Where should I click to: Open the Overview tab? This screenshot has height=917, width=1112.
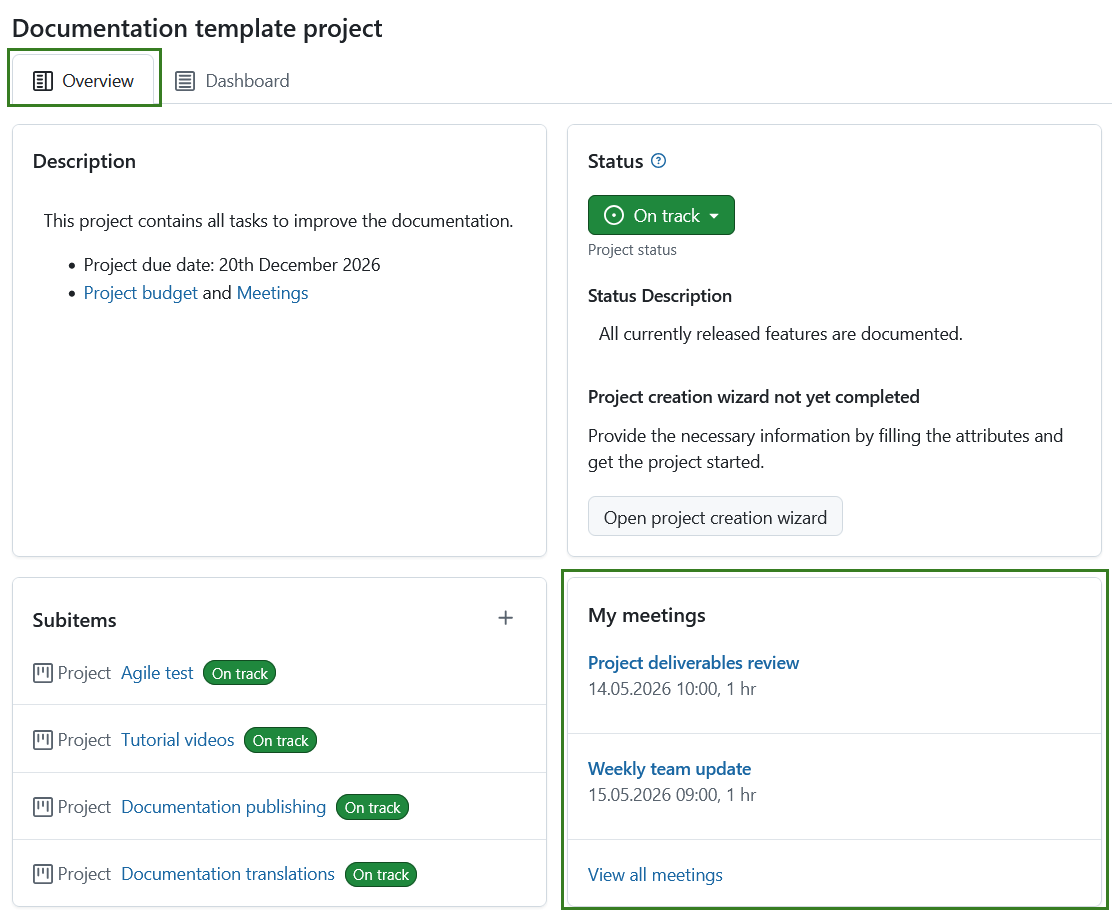[x=84, y=81]
